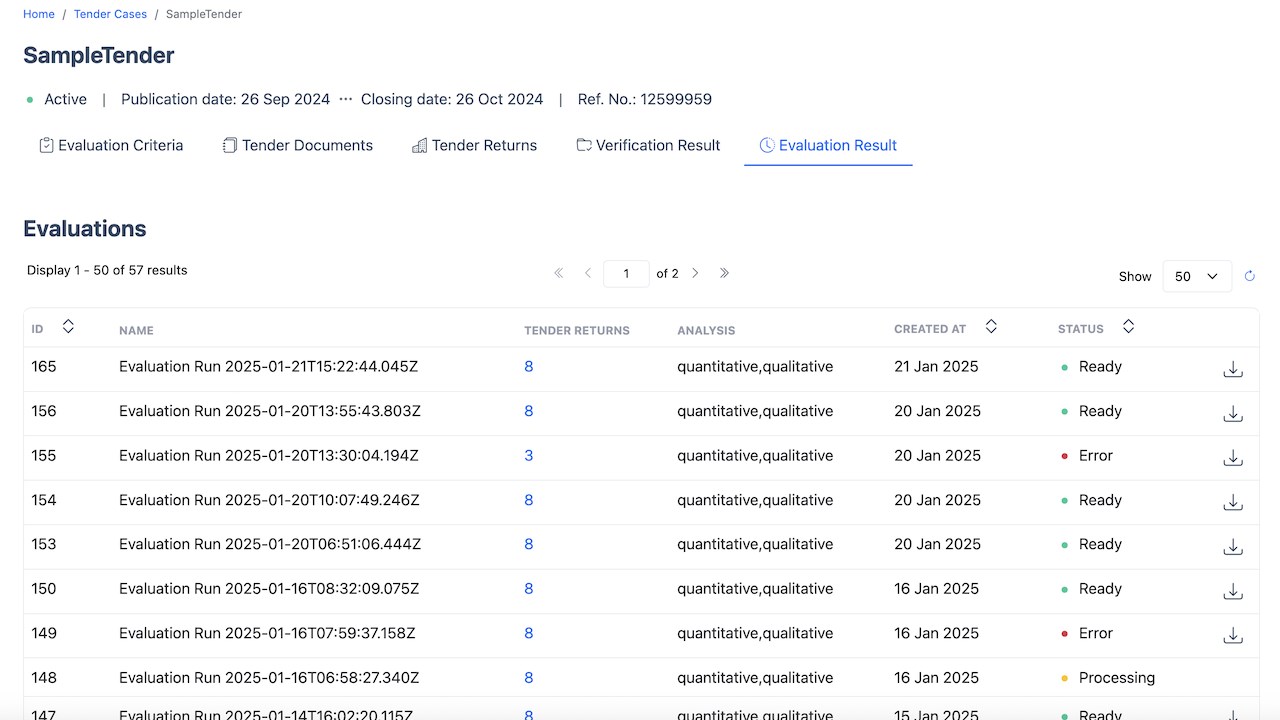Download results for evaluation 150
This screenshot has width=1280, height=720.
(1233, 591)
